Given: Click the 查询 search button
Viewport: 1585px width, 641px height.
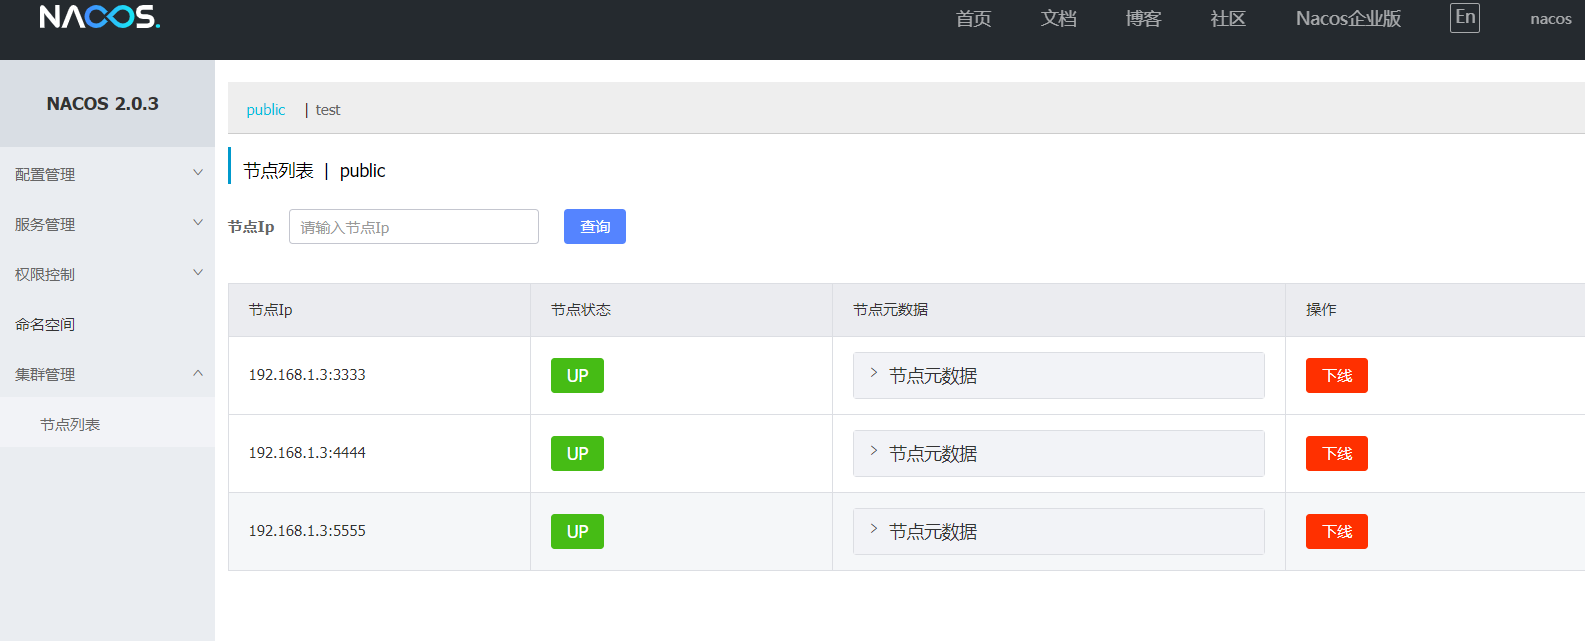Looking at the screenshot, I should (594, 227).
